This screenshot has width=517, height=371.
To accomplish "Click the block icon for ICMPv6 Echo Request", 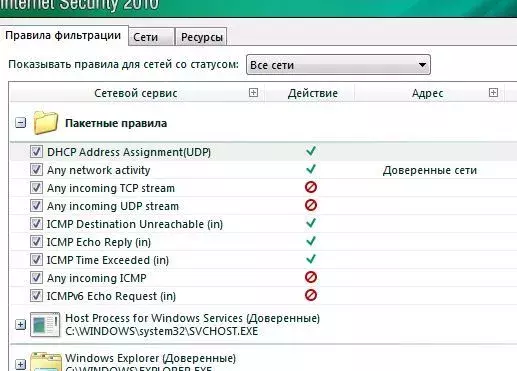I will 311,295.
